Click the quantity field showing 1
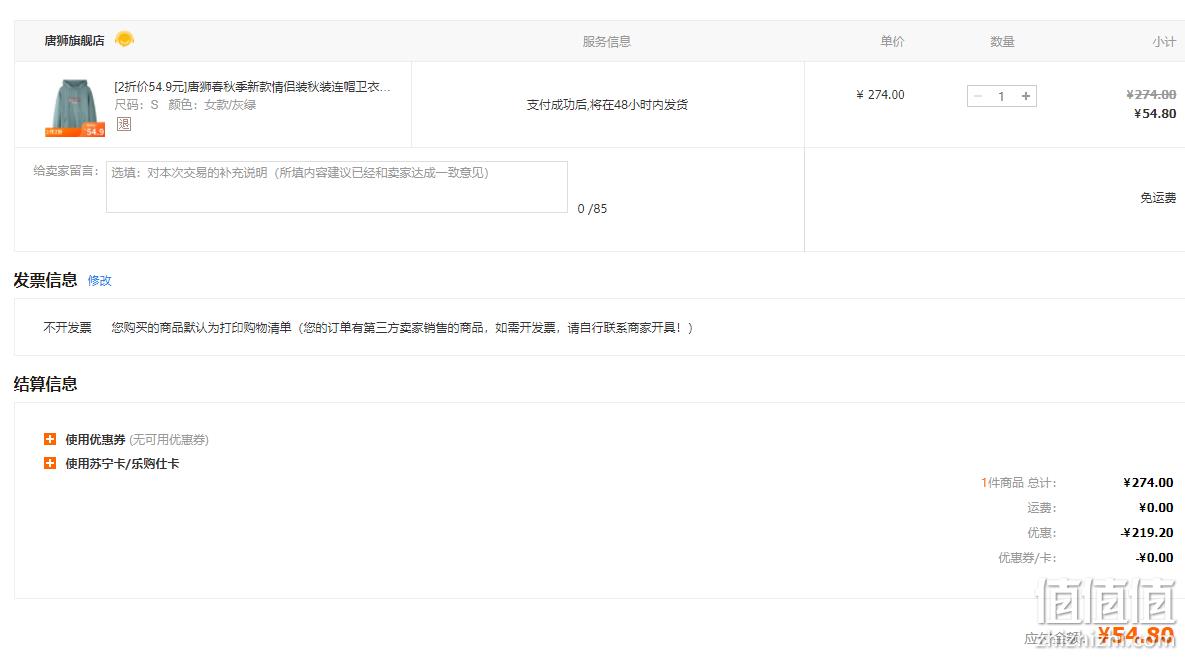 pos(1001,96)
